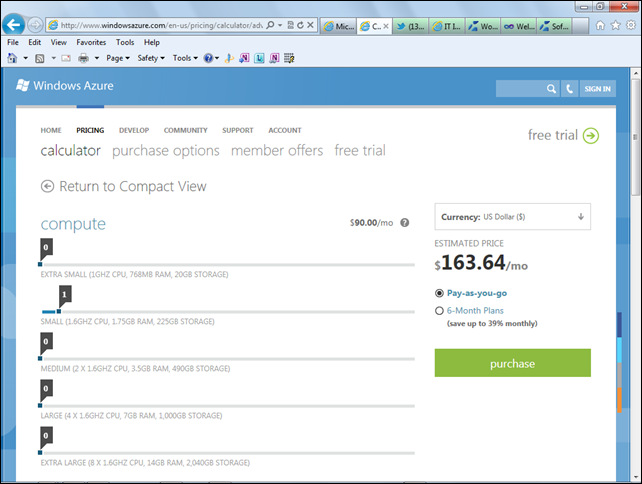This screenshot has width=642, height=484.
Task: Click the site search magnifier icon
Action: tap(551, 89)
